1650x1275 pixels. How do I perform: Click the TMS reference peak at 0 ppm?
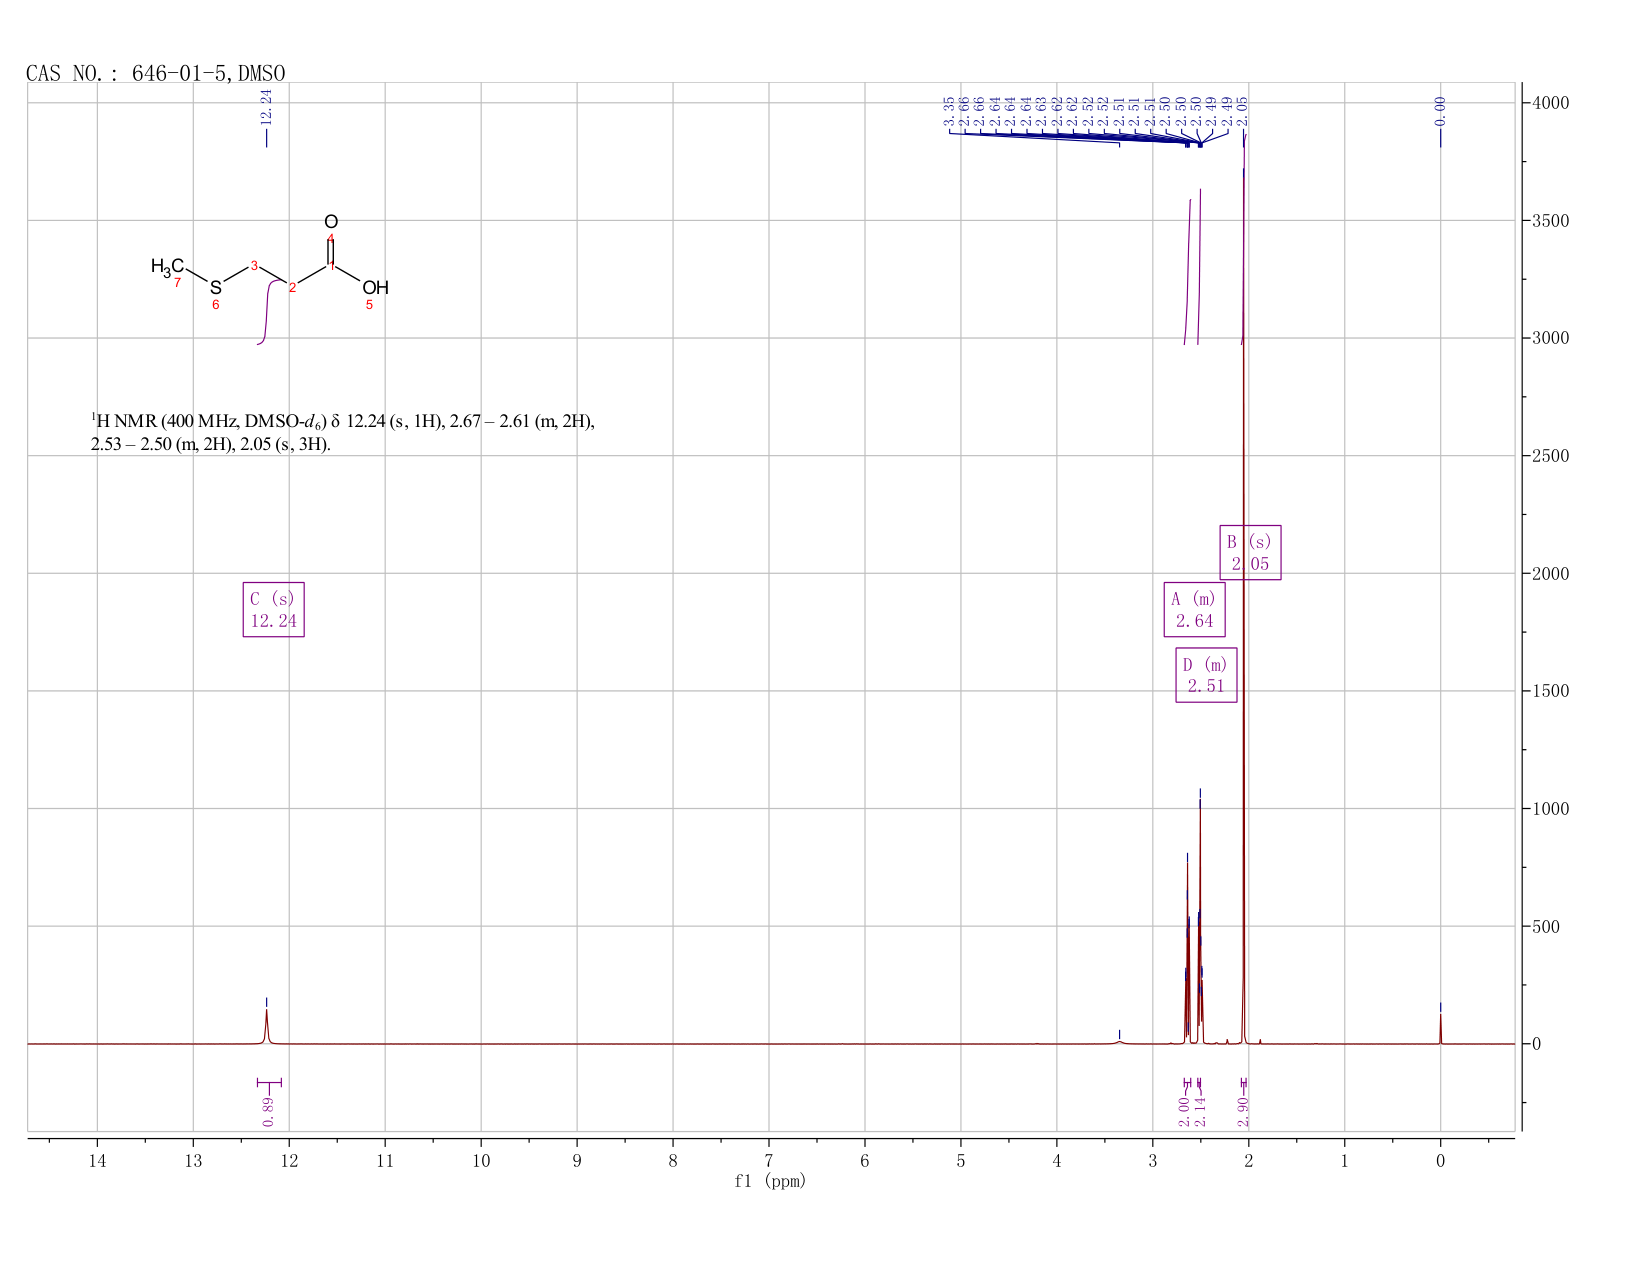tap(1440, 1028)
